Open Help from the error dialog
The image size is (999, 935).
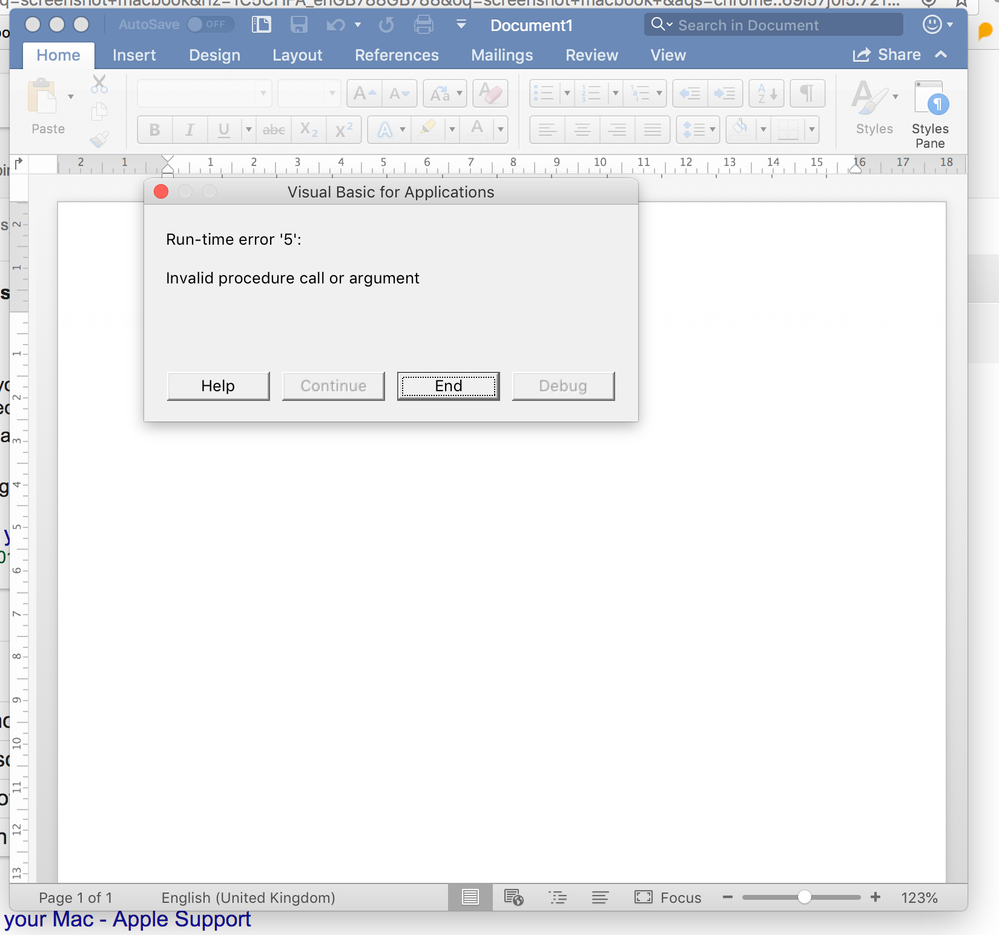(x=218, y=385)
